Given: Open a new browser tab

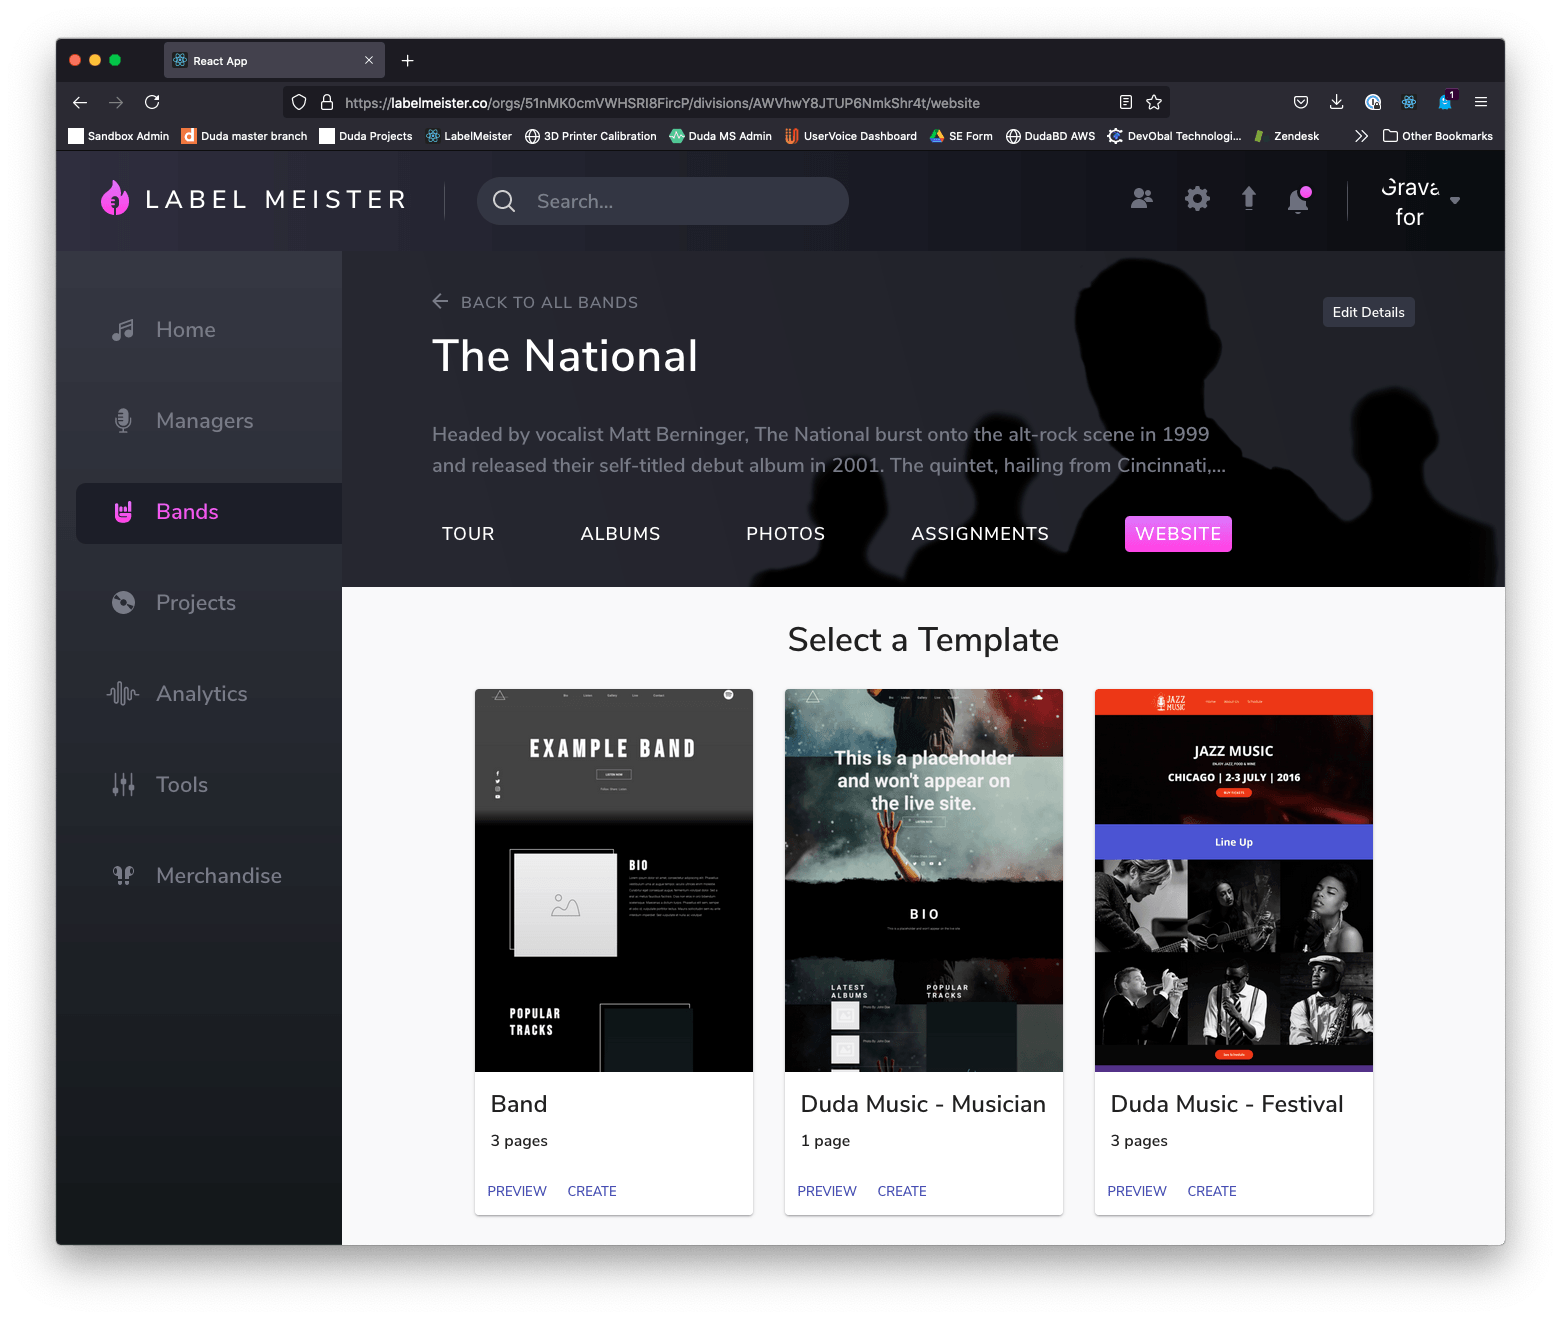Looking at the screenshot, I should [408, 61].
